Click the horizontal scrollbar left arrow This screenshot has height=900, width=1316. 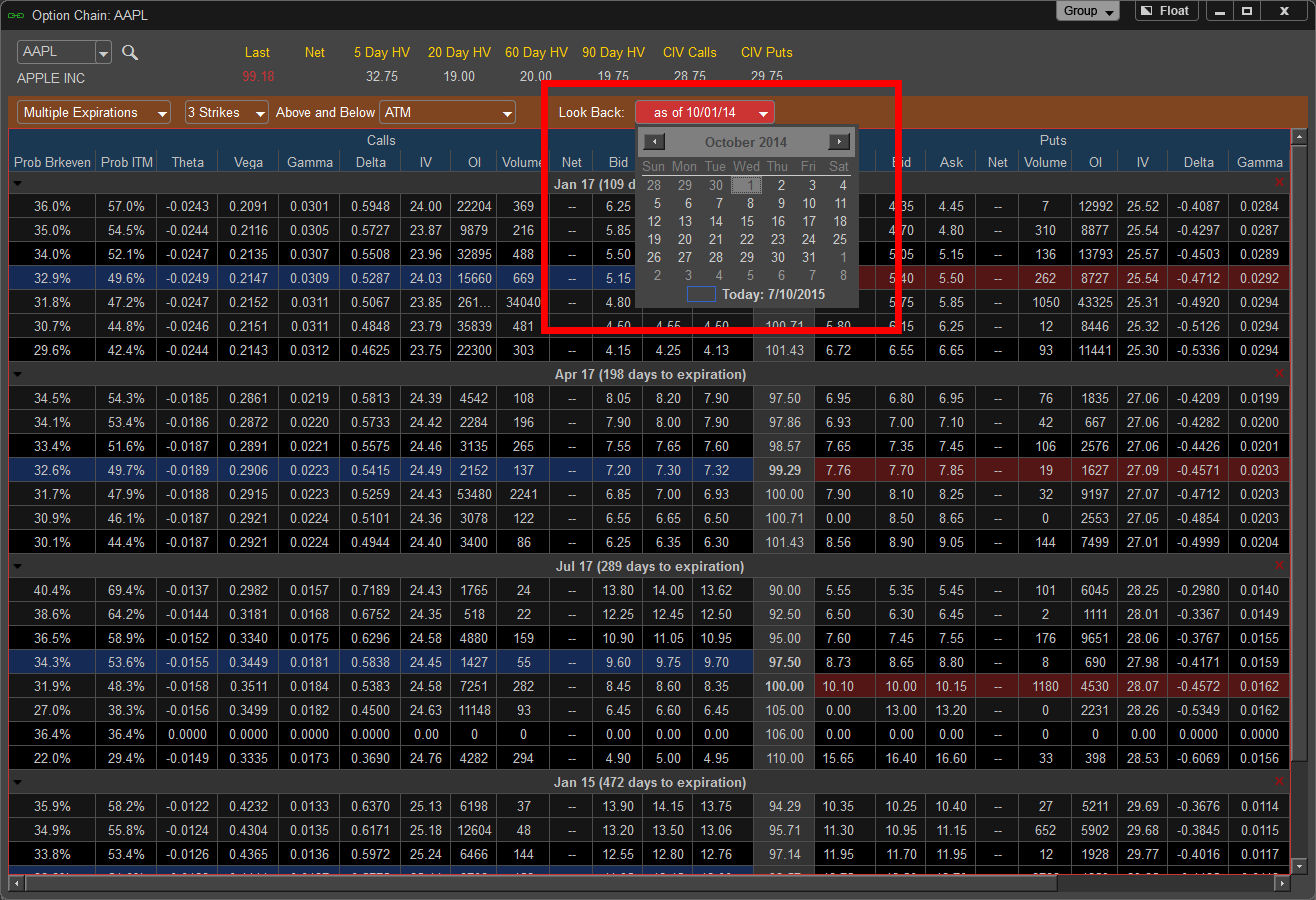click(x=17, y=884)
